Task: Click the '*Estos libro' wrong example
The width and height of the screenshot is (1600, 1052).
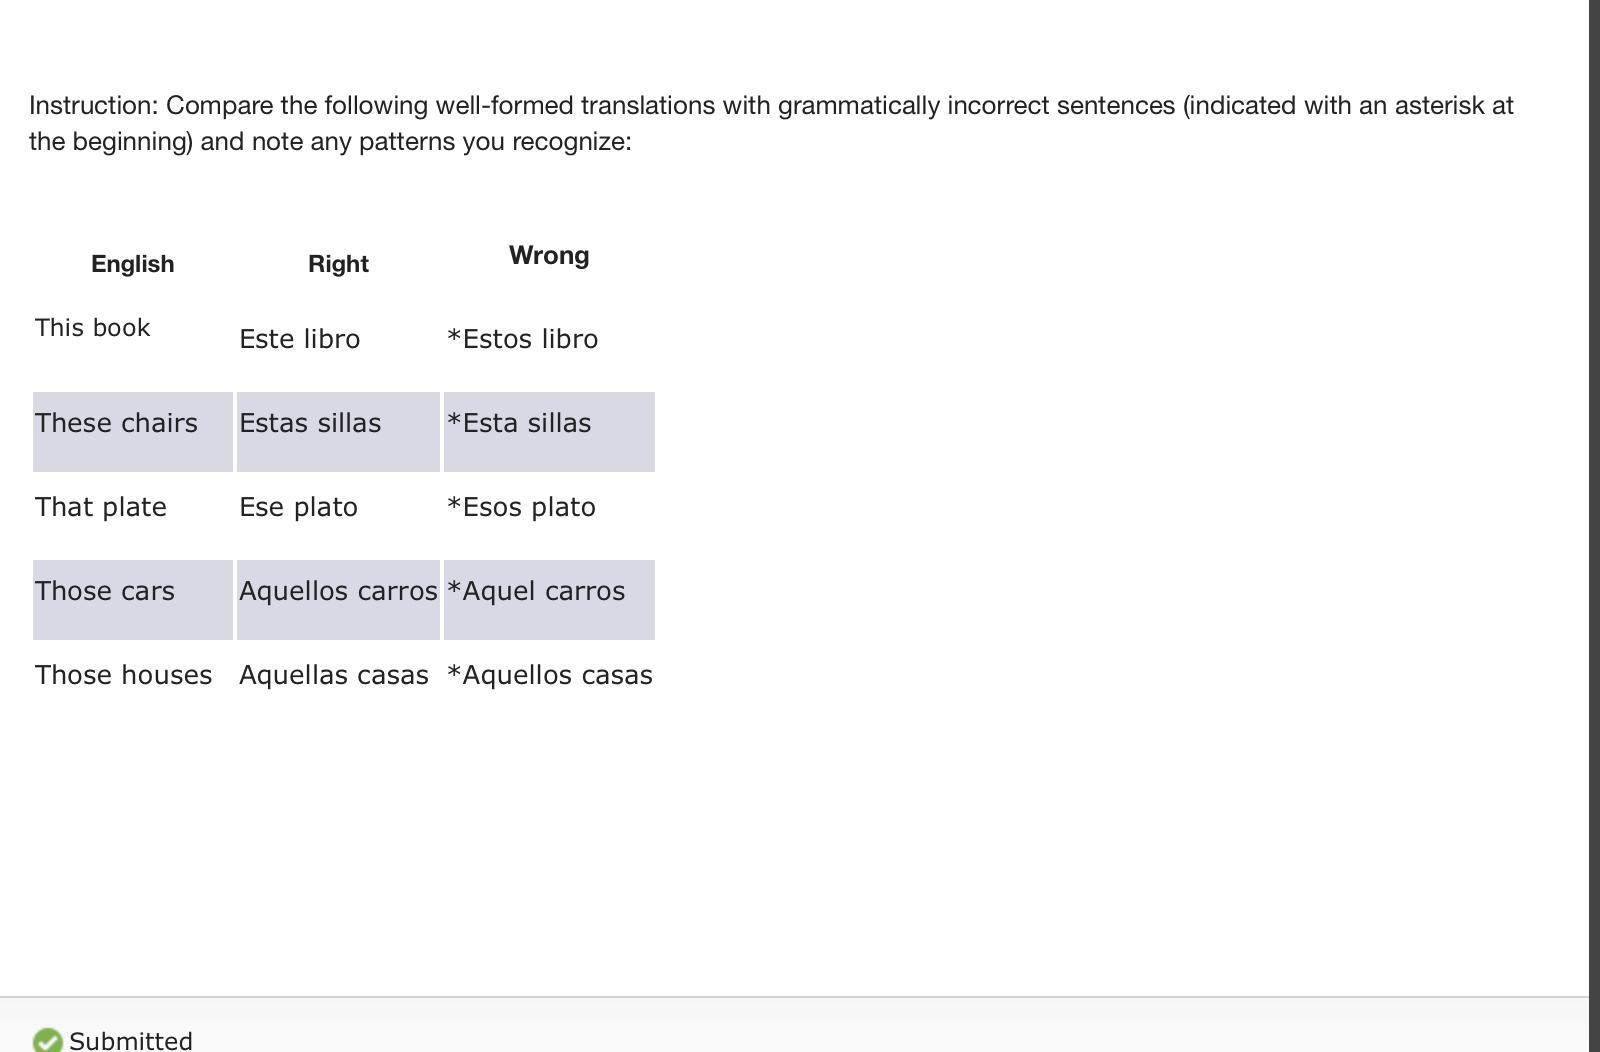Action: click(523, 339)
